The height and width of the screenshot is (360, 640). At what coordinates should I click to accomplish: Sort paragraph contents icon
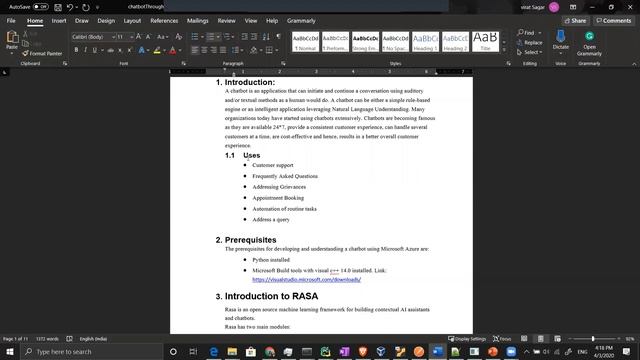point(266,37)
